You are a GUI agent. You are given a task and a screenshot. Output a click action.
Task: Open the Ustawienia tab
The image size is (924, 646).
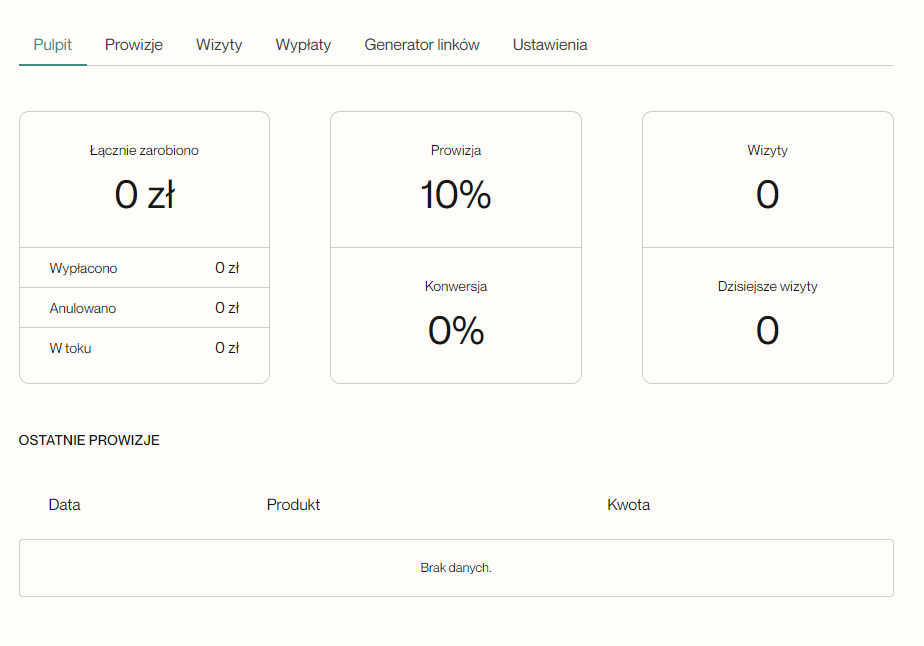click(x=550, y=45)
